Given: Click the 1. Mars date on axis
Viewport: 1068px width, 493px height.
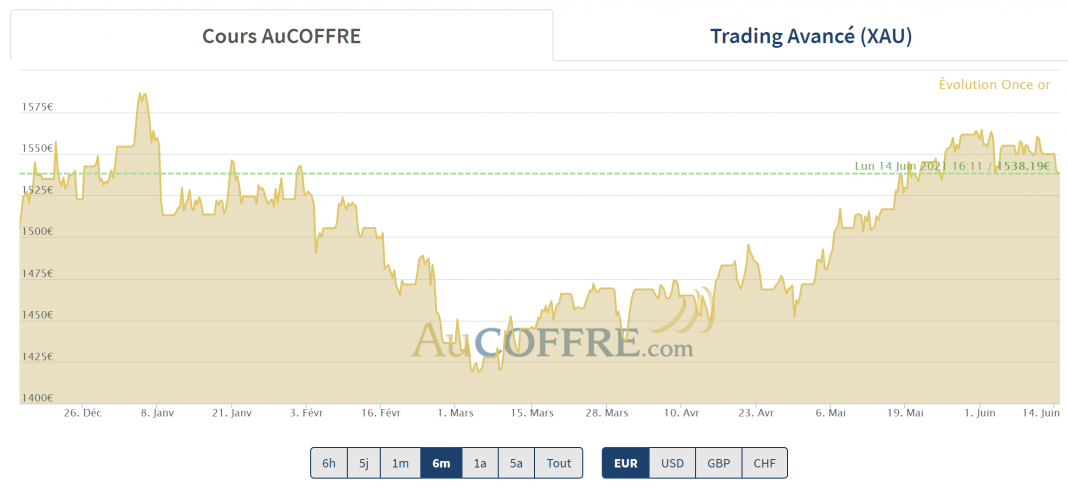Looking at the screenshot, I should click(x=455, y=412).
